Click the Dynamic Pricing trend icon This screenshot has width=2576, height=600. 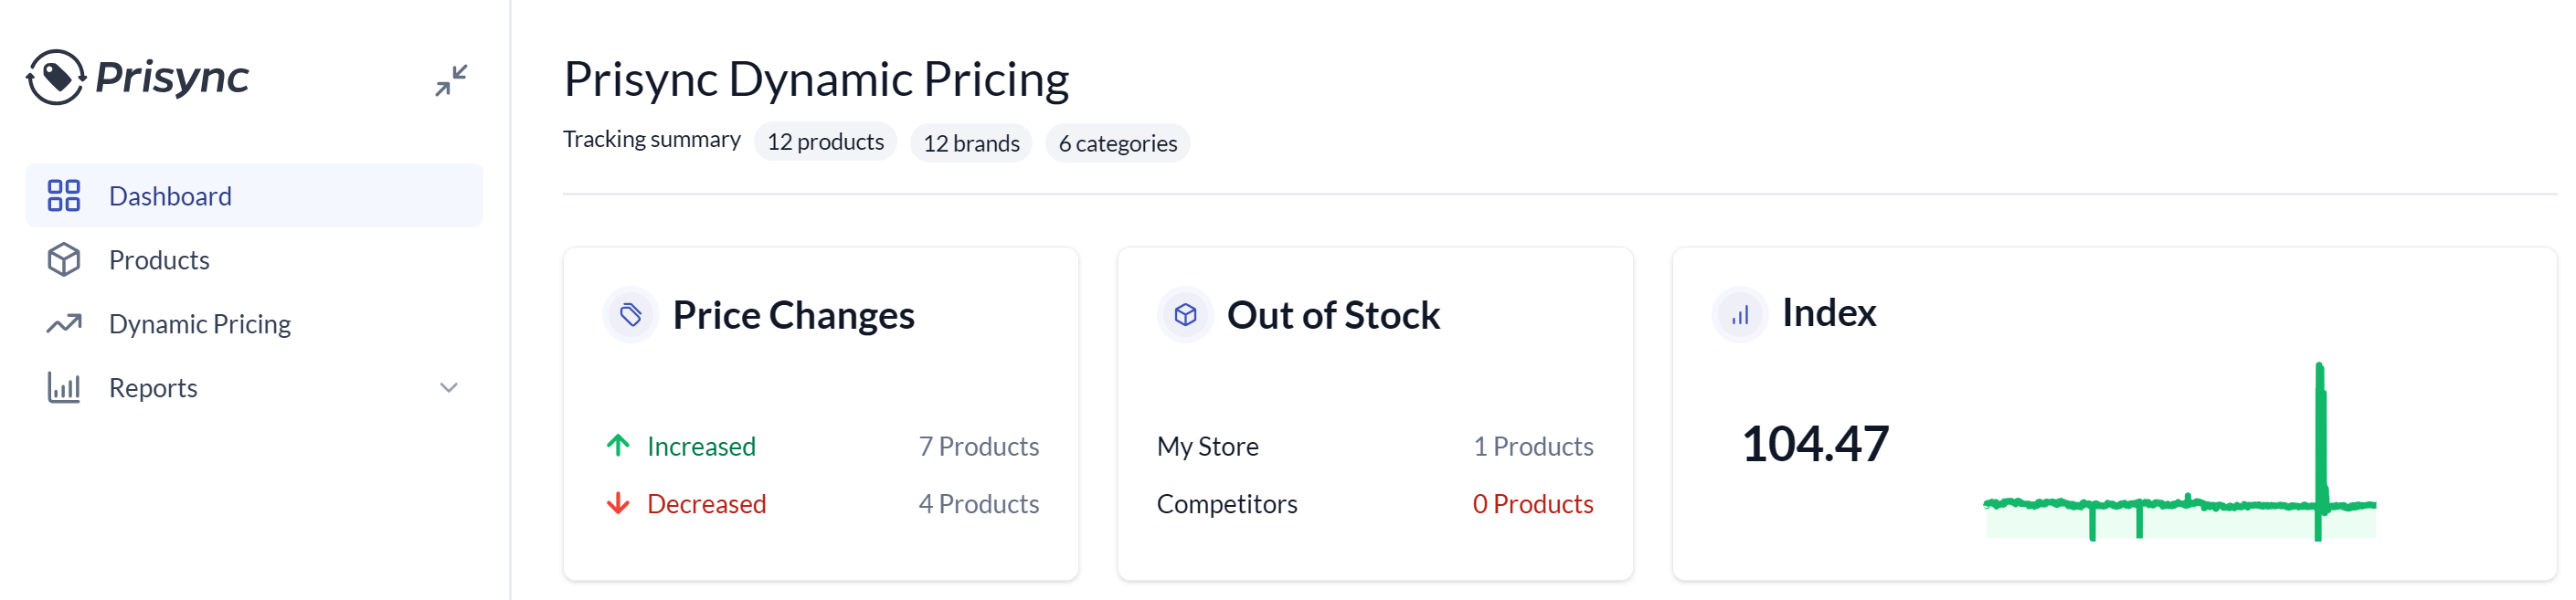[x=64, y=324]
